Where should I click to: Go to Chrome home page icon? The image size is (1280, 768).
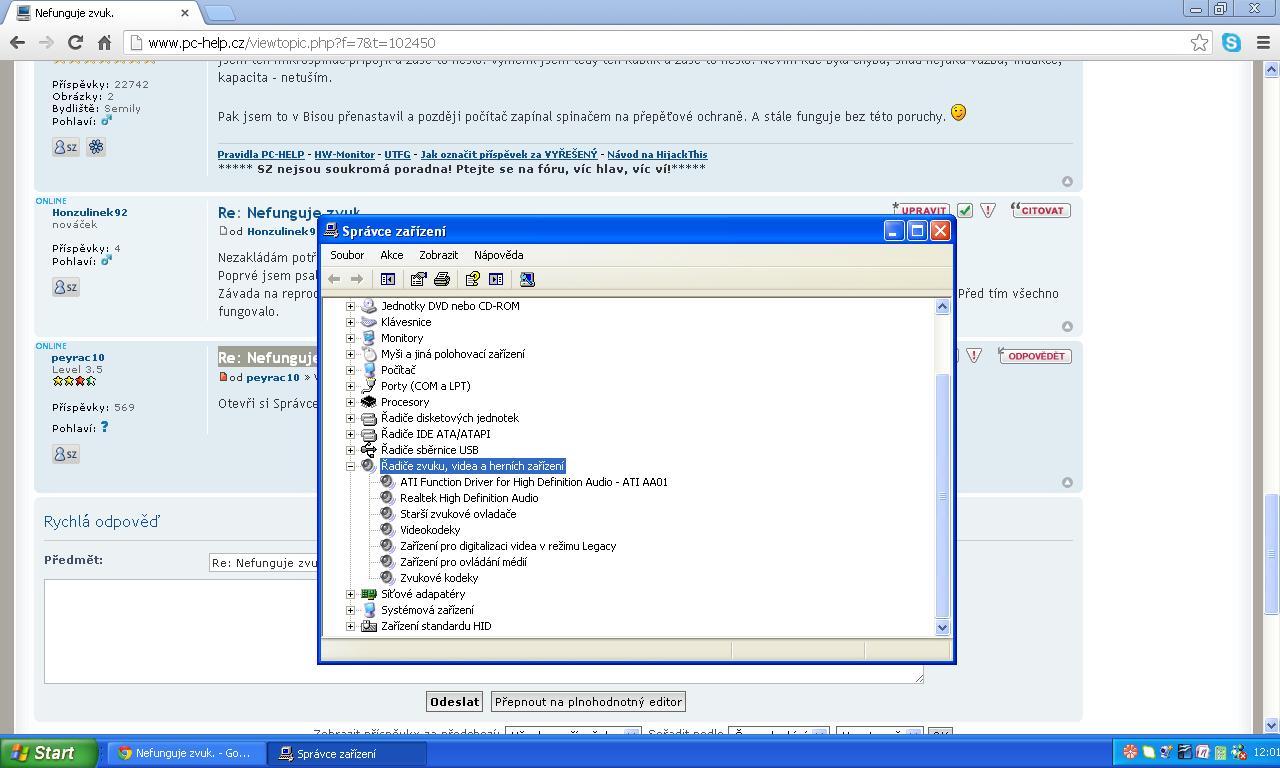(104, 42)
